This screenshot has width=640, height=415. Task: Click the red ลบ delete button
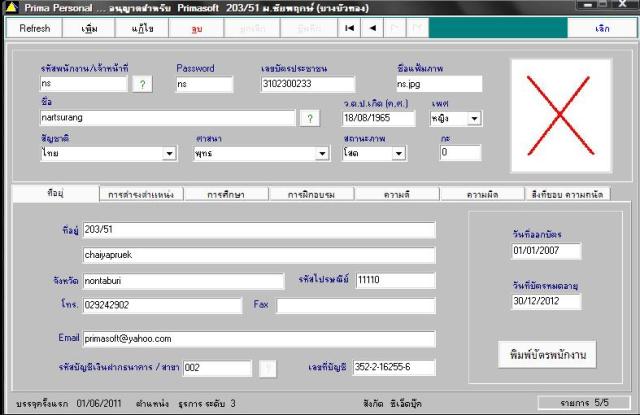pyautogui.click(x=196, y=29)
